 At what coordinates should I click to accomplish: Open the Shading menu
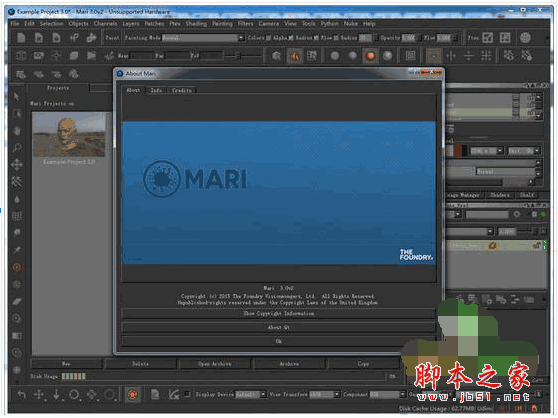click(196, 24)
